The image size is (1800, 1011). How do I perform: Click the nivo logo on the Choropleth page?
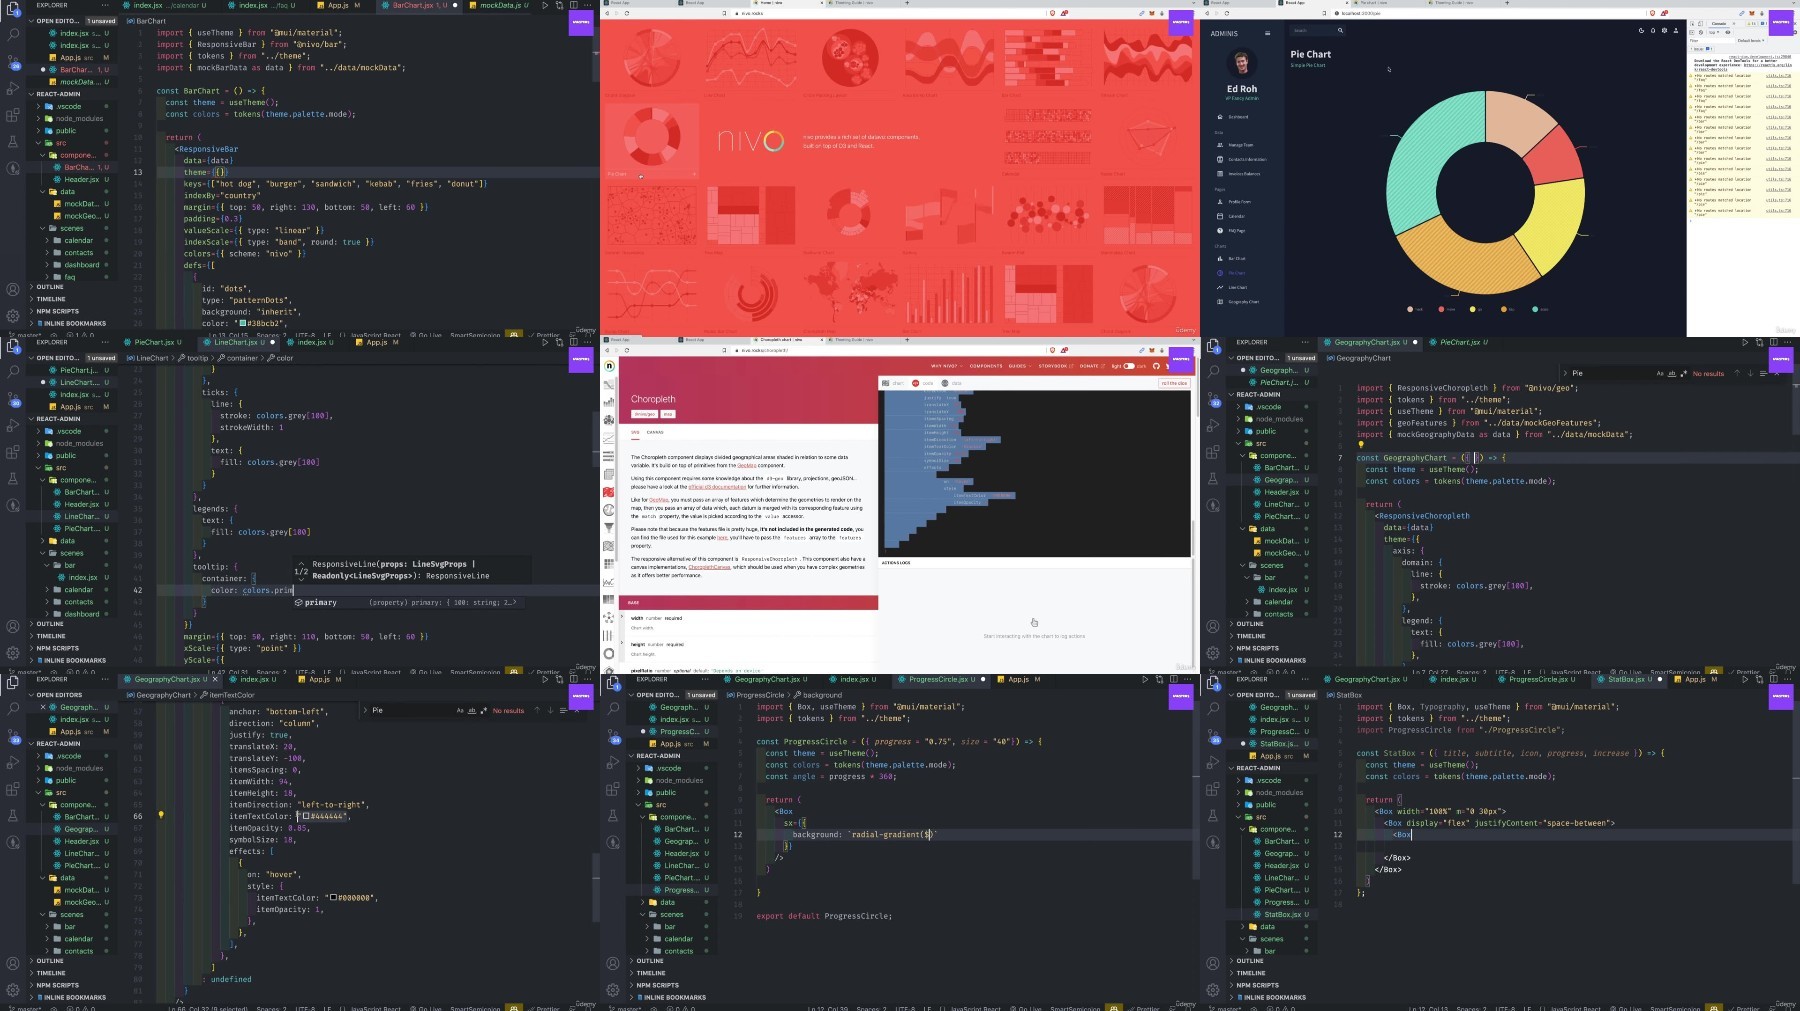[609, 366]
